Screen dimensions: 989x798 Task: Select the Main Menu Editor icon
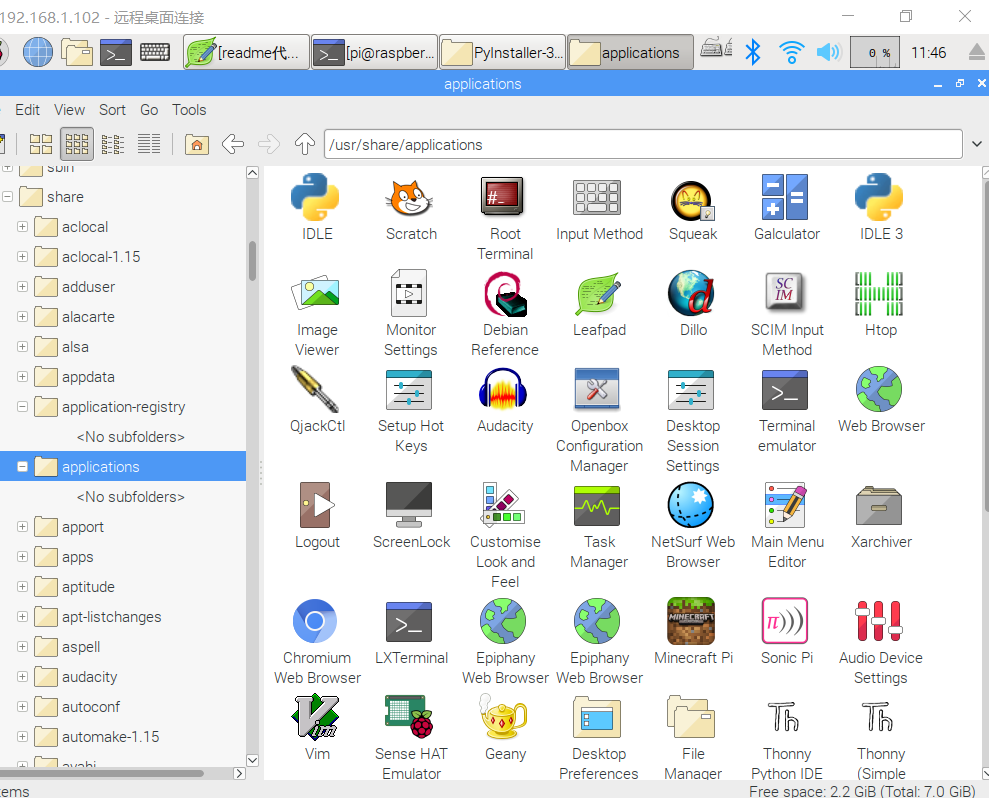coord(785,505)
